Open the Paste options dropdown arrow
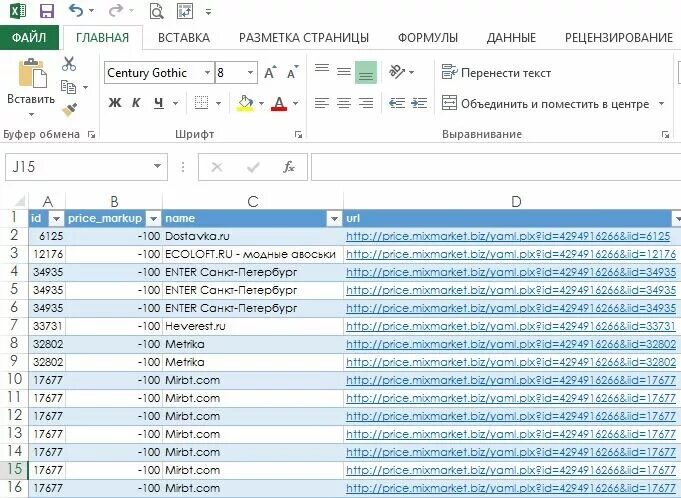 pyautogui.click(x=31, y=115)
